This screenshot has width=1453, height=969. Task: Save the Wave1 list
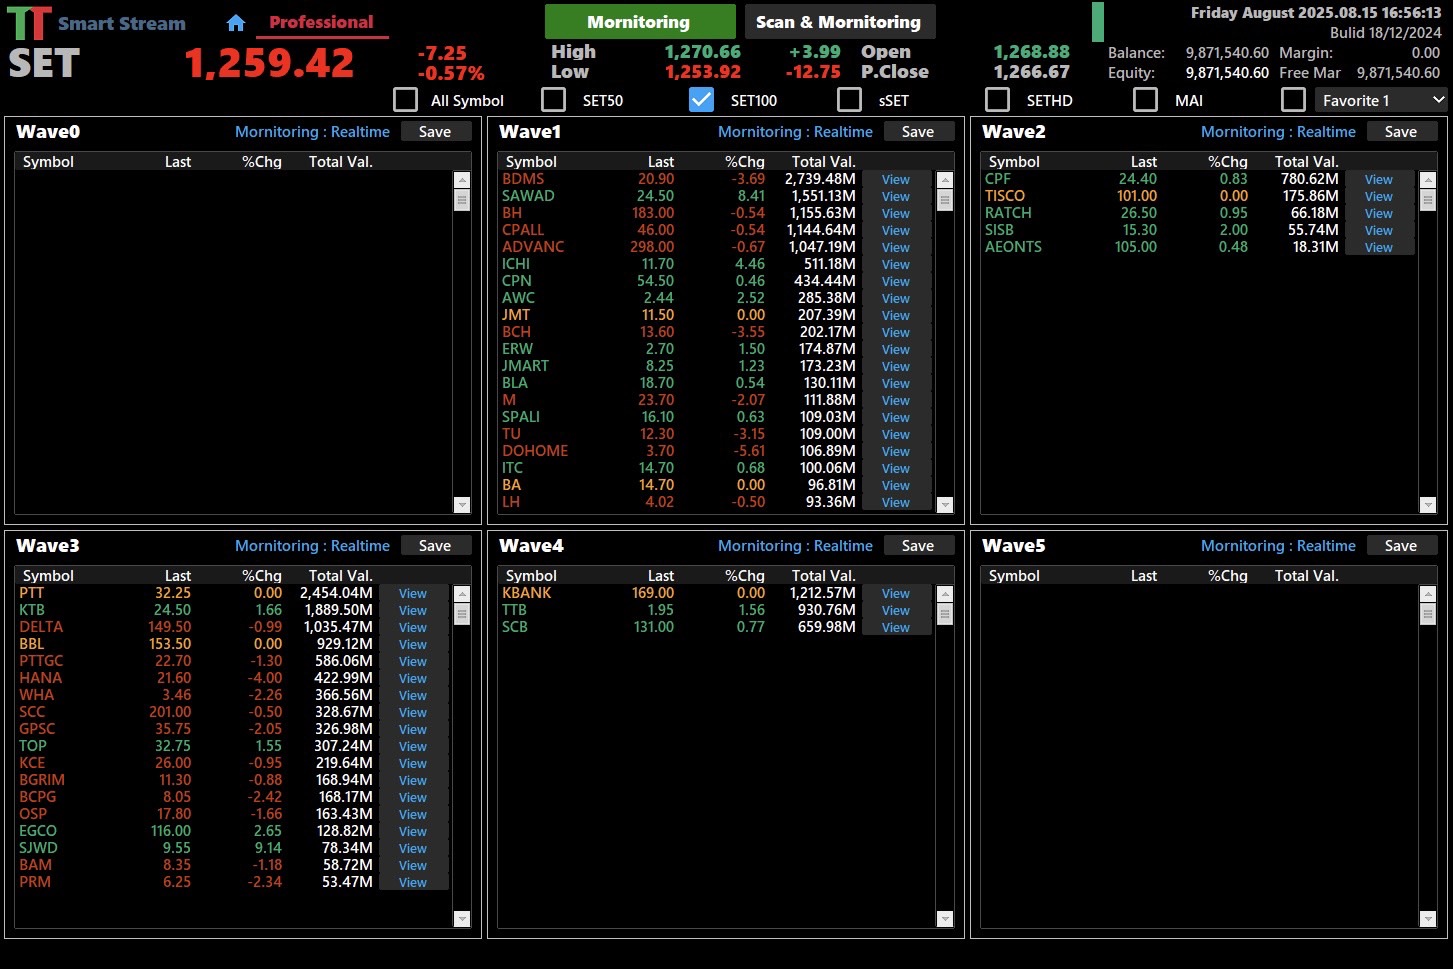(x=918, y=132)
